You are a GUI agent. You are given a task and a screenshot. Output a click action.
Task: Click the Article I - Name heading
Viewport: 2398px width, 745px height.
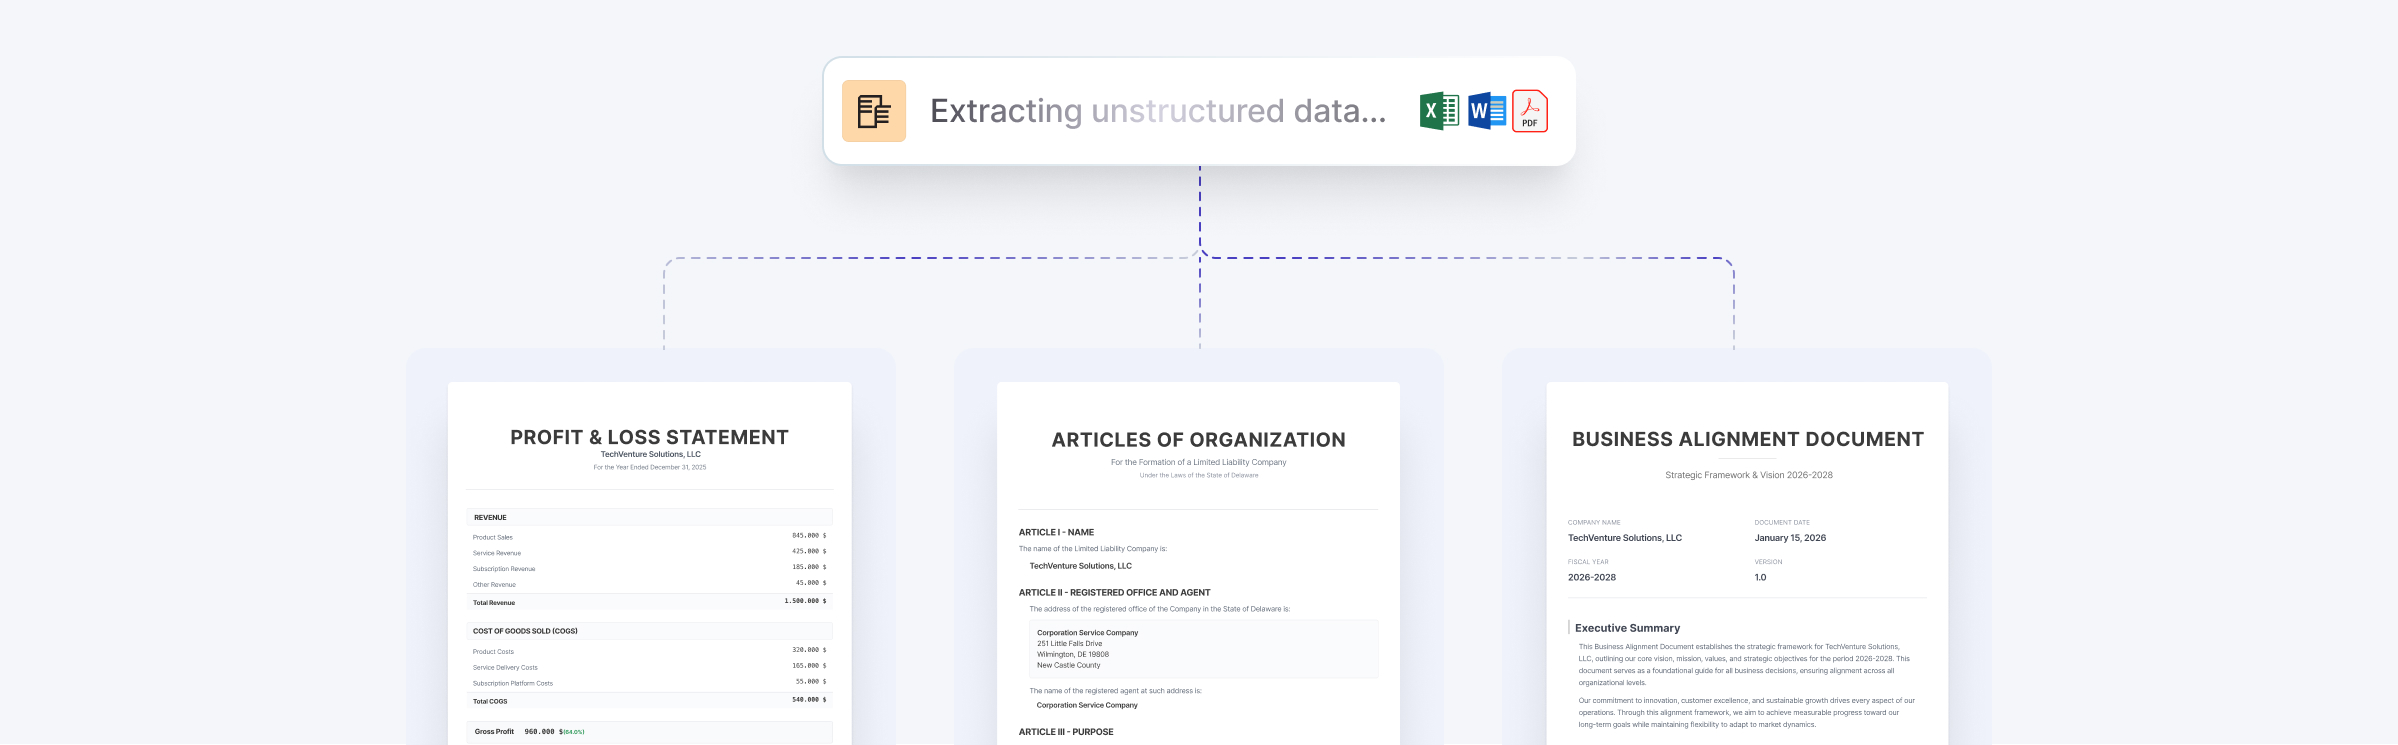coord(1056,532)
